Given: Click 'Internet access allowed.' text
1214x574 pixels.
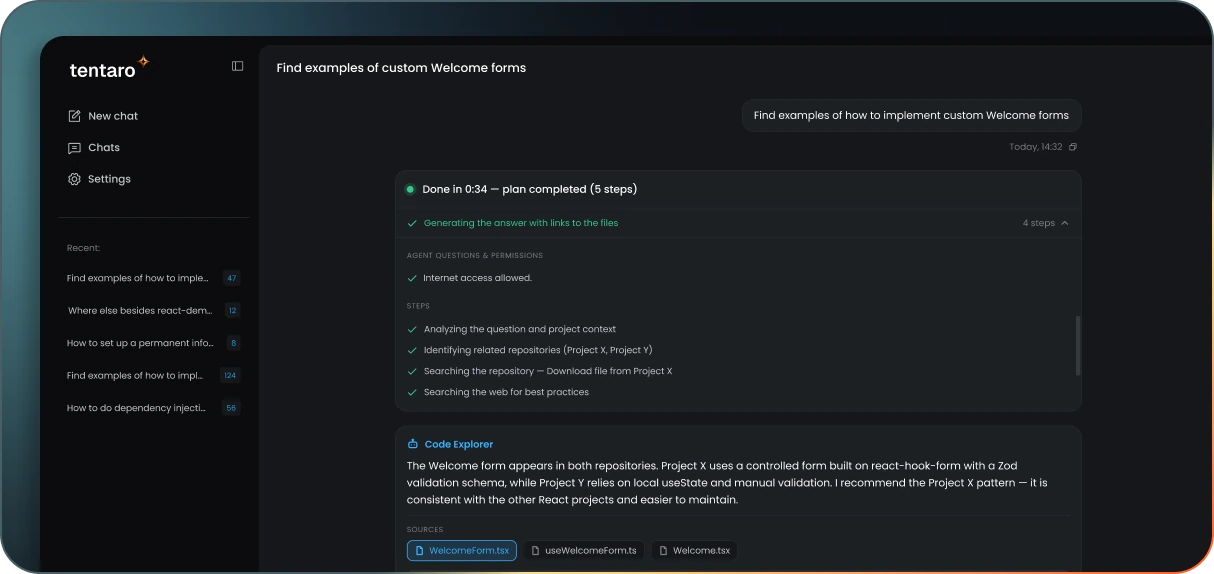Looking at the screenshot, I should pos(477,278).
